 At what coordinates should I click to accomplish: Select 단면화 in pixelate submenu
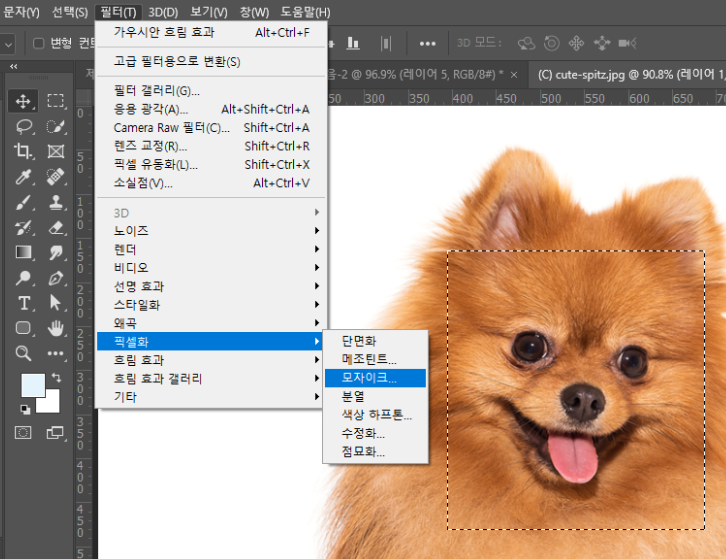[376, 341]
